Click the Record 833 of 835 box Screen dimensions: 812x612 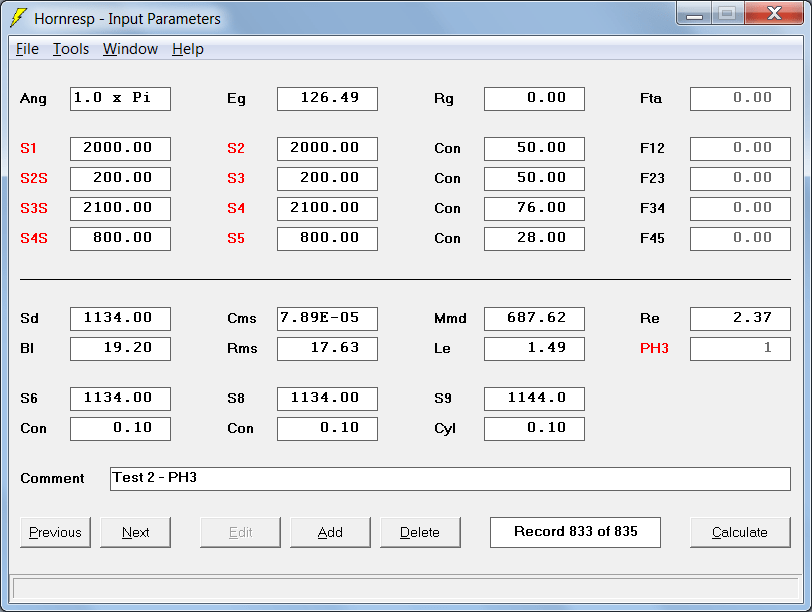click(x=575, y=532)
